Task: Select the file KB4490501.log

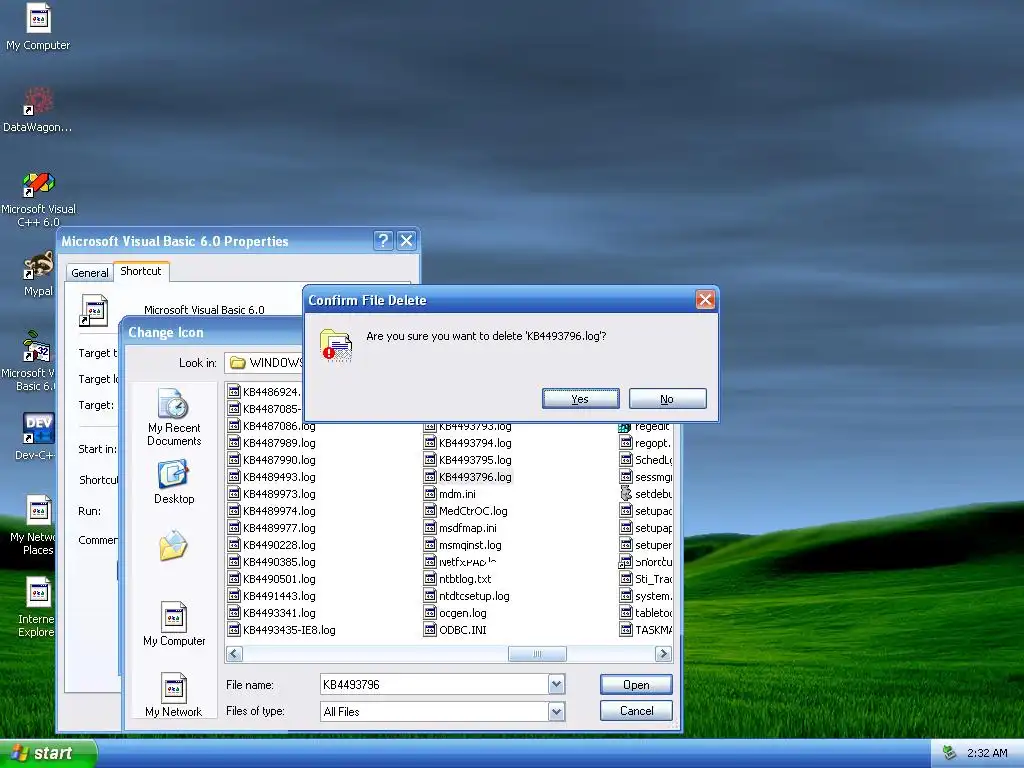Action: (272, 579)
